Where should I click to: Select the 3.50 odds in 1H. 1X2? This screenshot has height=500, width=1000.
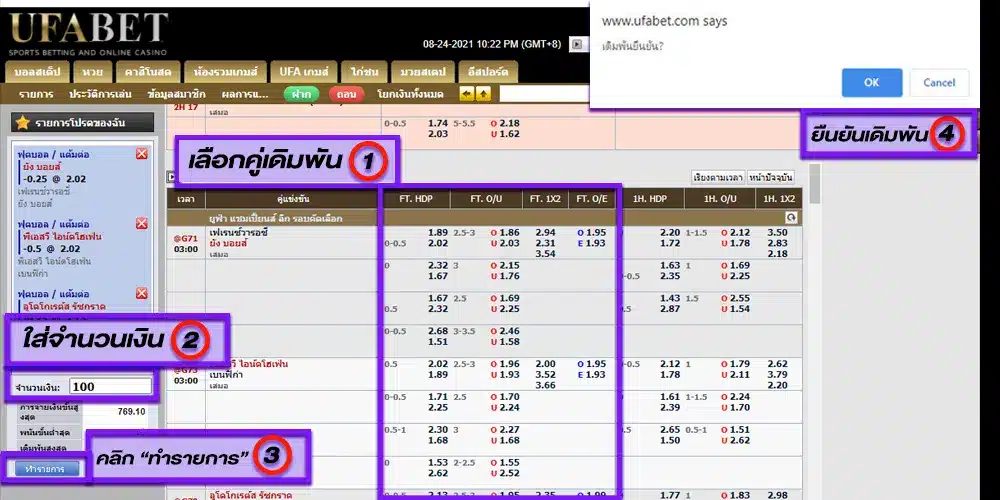[x=777, y=233]
